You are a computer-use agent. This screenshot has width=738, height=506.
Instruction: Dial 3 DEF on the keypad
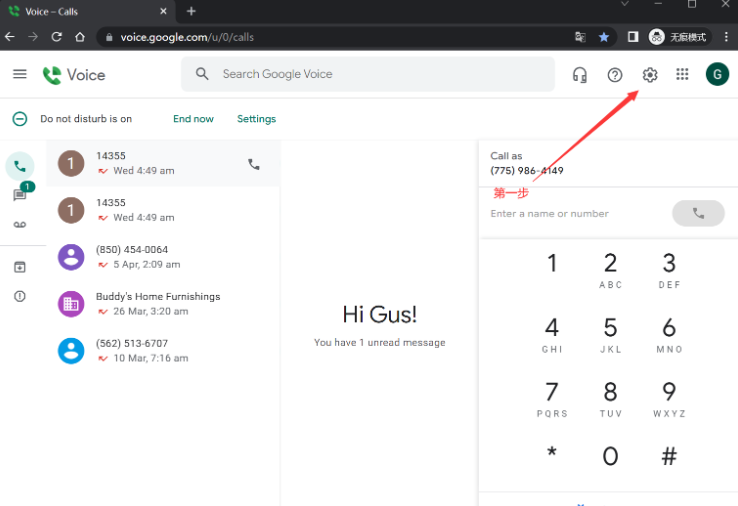pos(669,269)
